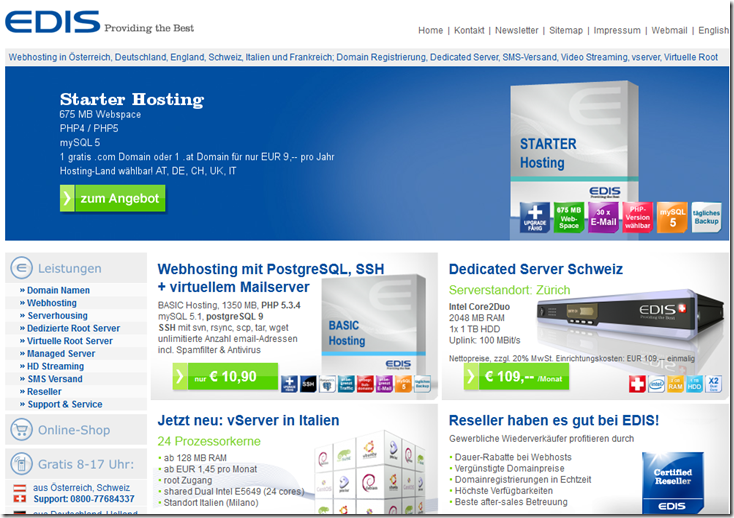Click the red Subdomains badge under Basic Hosting
This screenshot has width=734, height=518.
[365, 384]
